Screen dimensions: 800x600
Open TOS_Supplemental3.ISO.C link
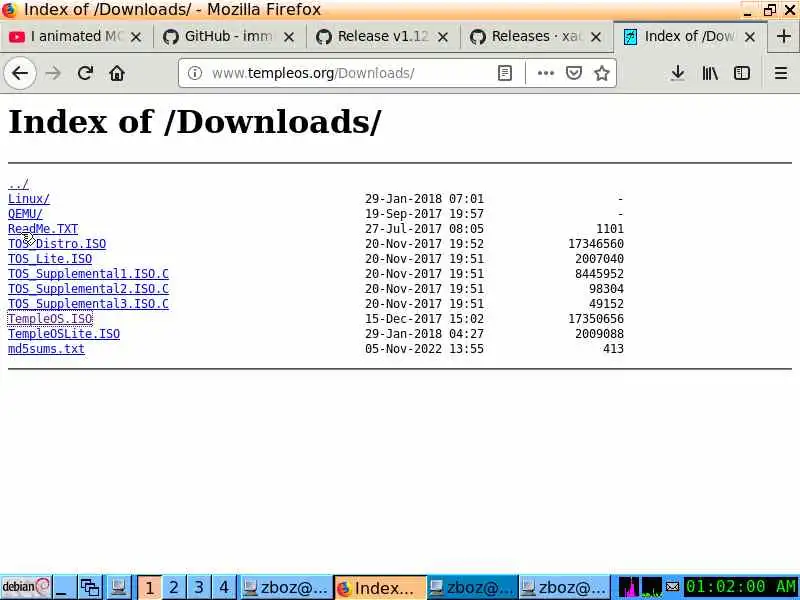[x=88, y=304]
